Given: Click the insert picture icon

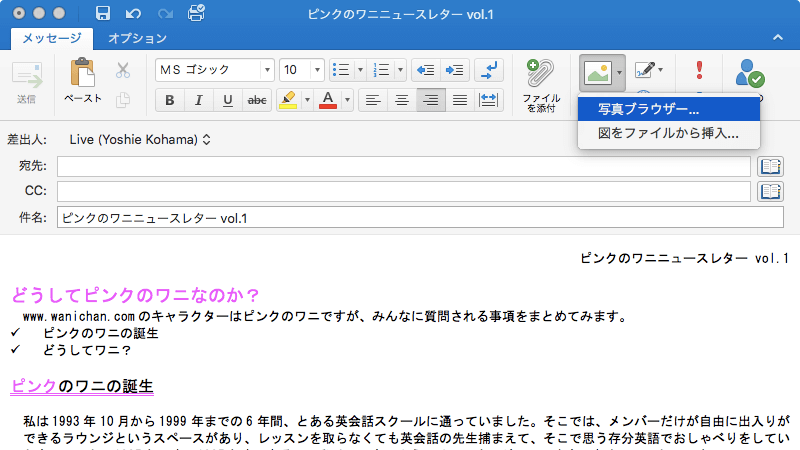Looking at the screenshot, I should 598,73.
